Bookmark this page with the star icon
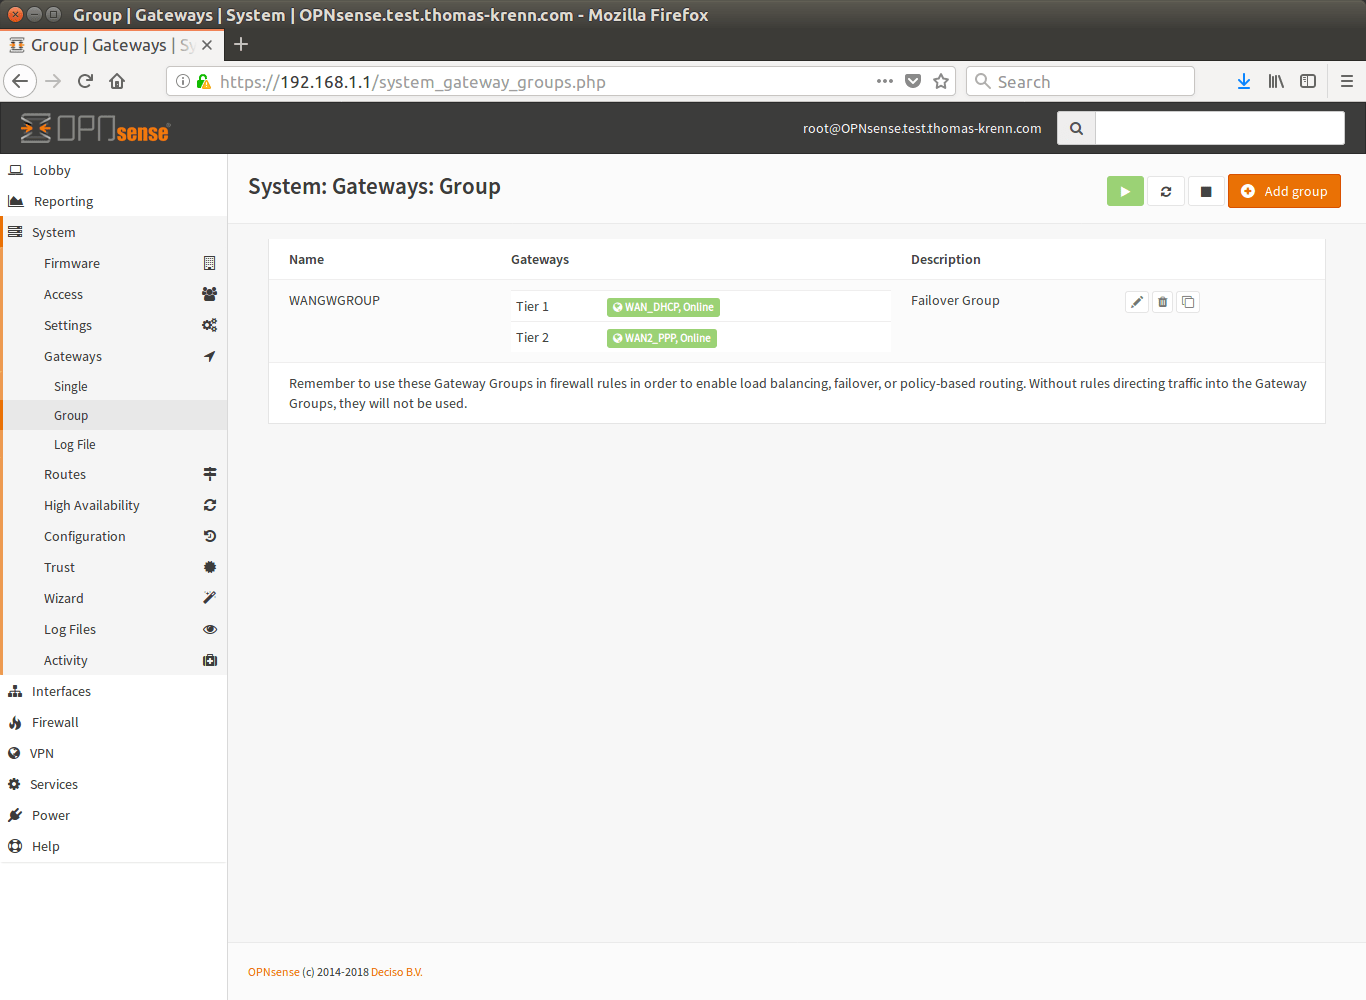The width and height of the screenshot is (1366, 1000). click(x=941, y=82)
